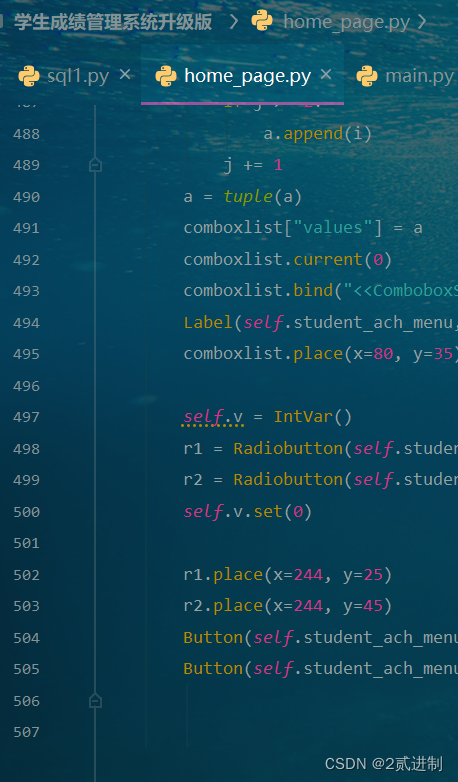Viewport: 458px width, 782px height.
Task: Close the home_page.py tab
Action: click(x=326, y=75)
